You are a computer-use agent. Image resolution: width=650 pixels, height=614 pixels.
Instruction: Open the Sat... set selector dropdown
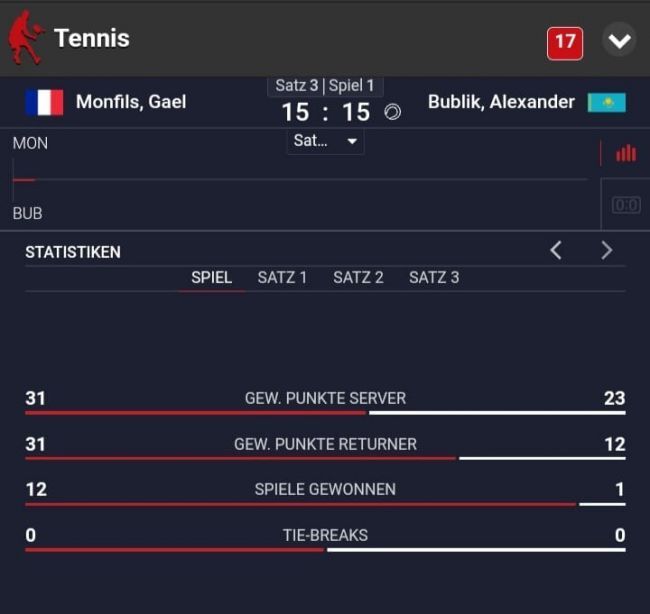click(325, 141)
